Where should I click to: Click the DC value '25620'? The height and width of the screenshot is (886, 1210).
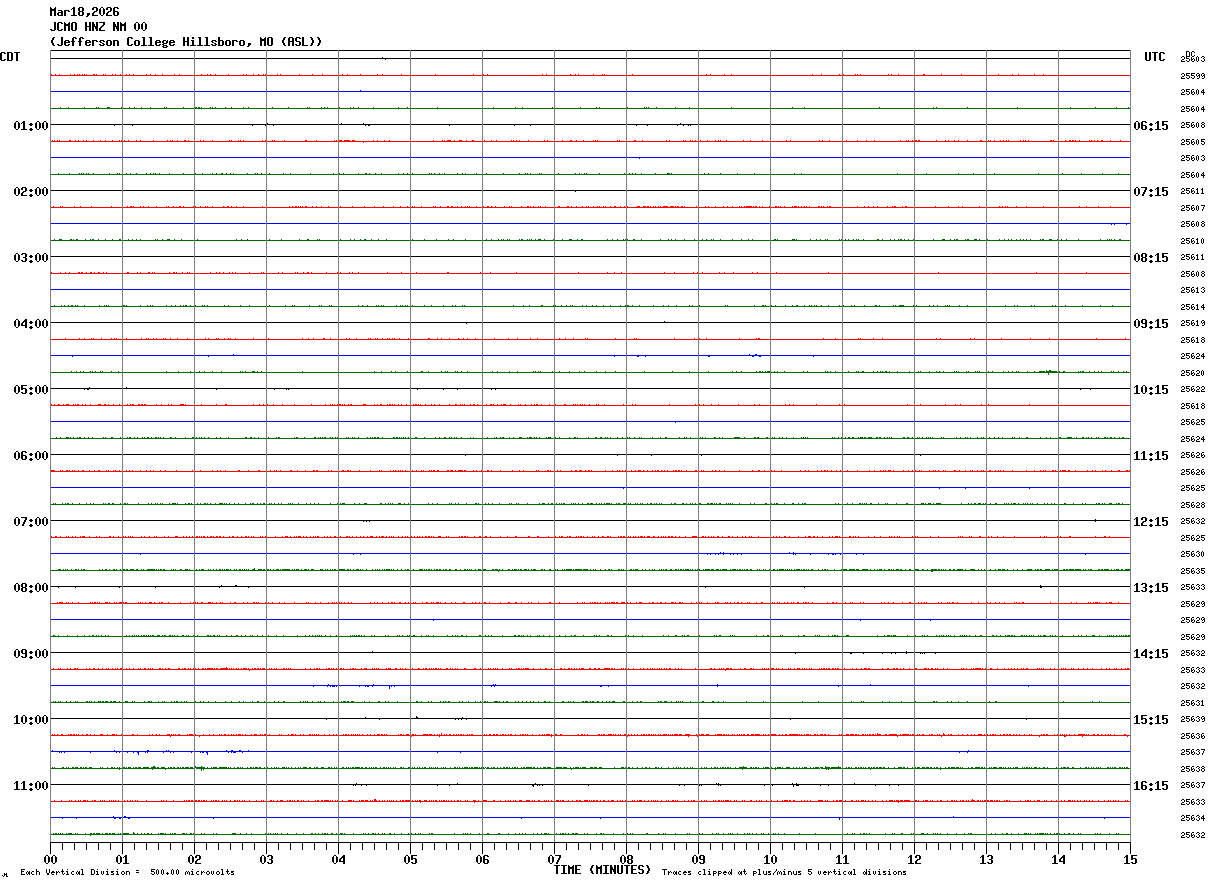tap(1192, 373)
